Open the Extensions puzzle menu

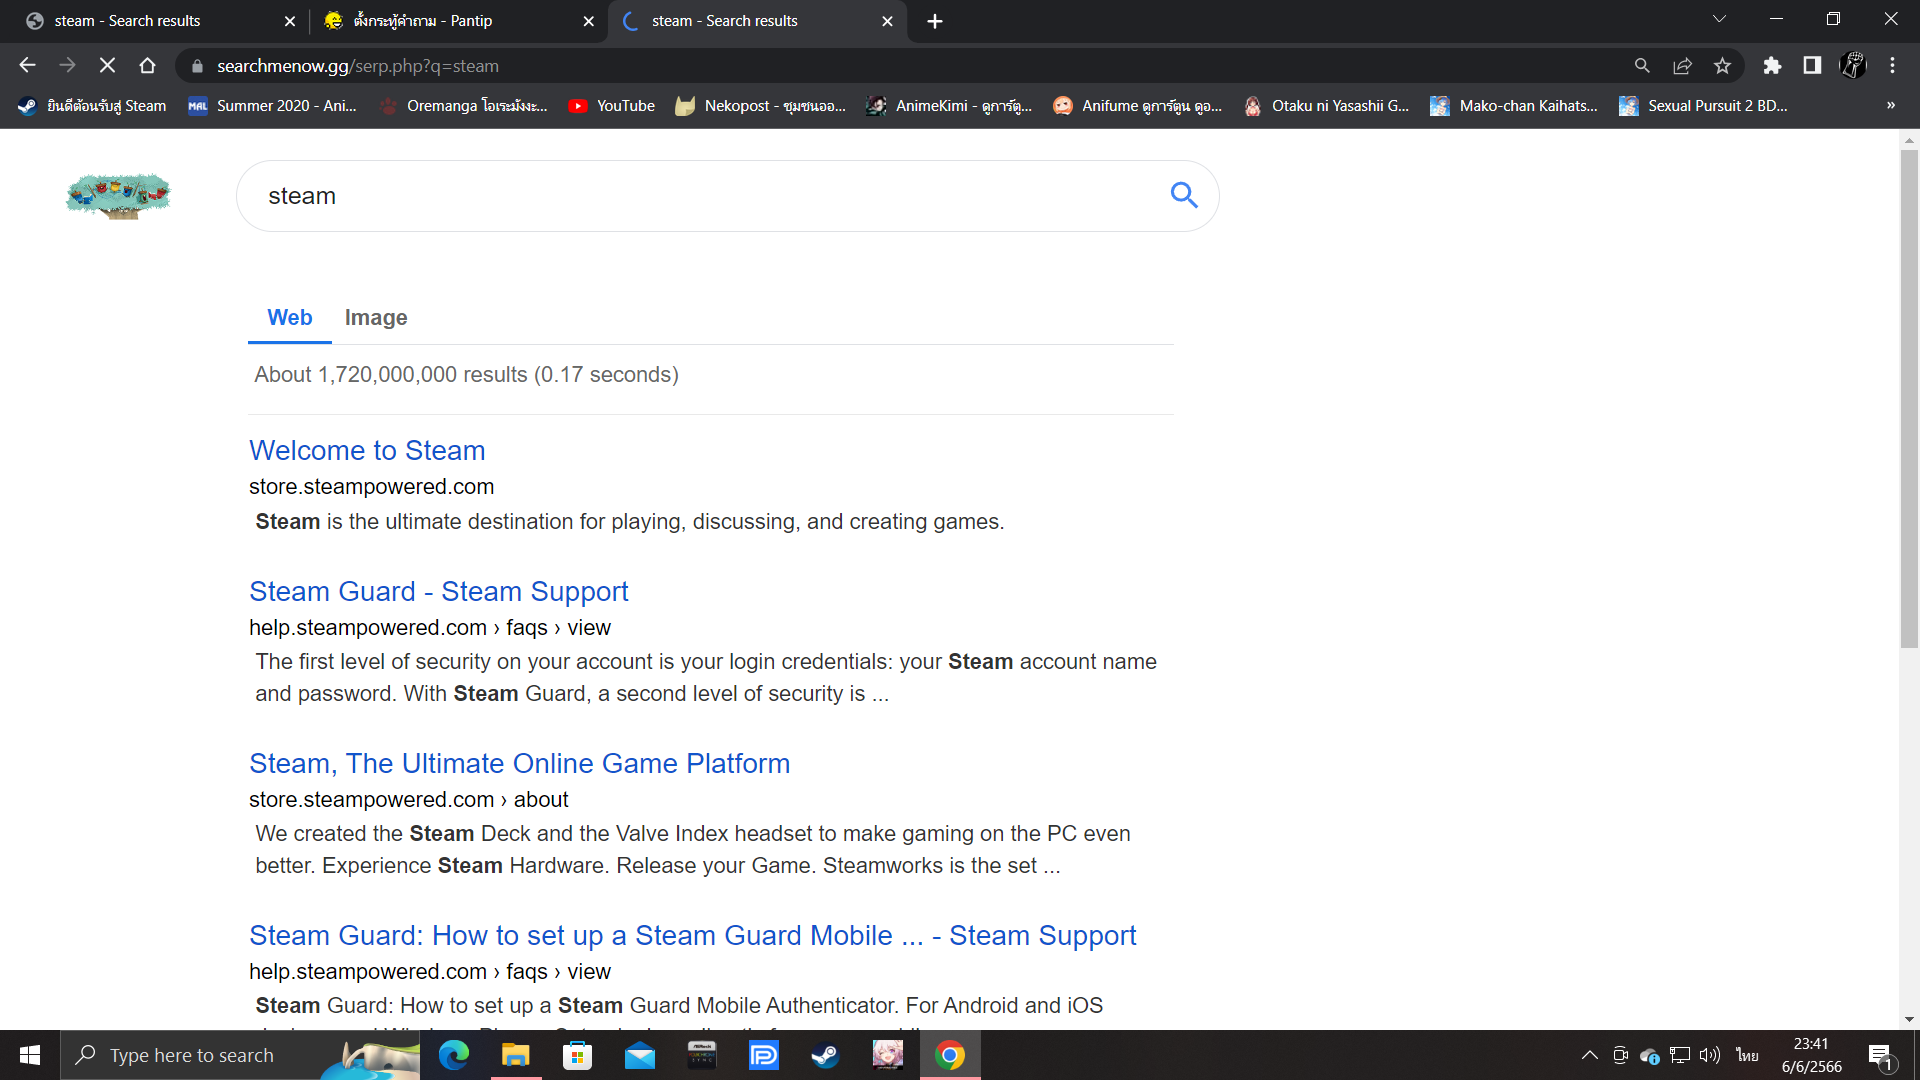coord(1772,66)
